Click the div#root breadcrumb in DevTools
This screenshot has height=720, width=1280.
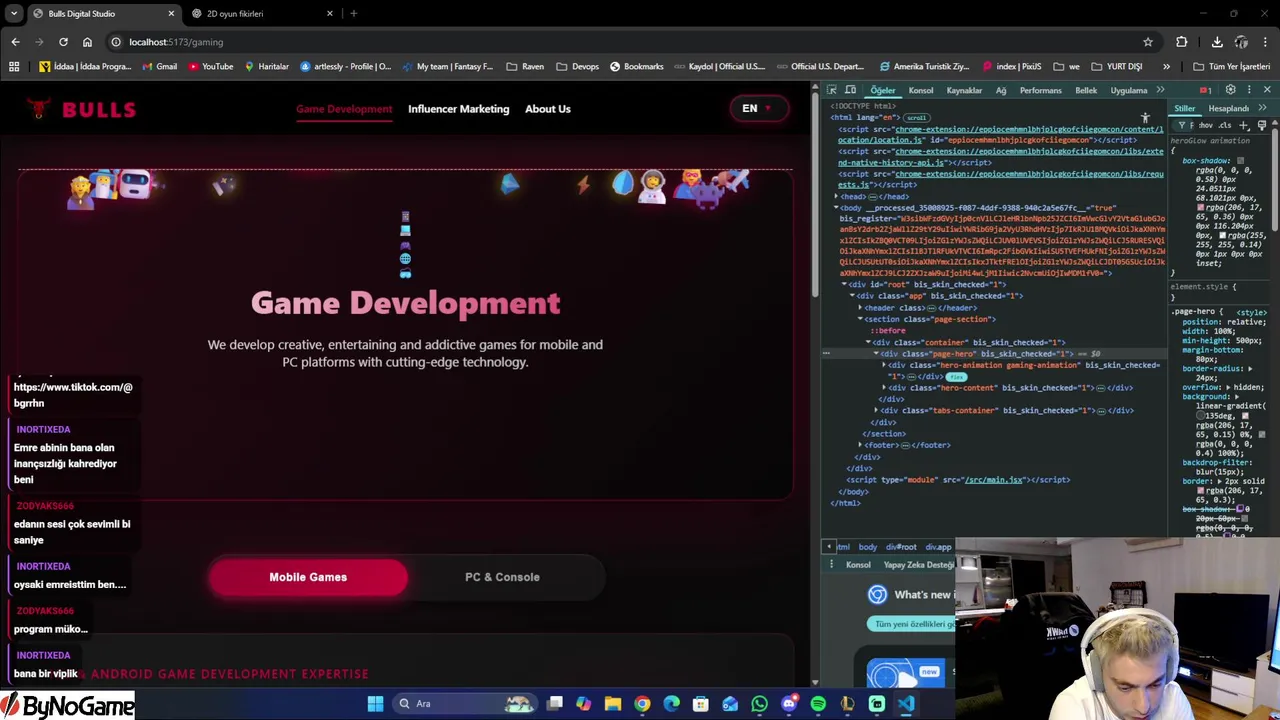point(900,547)
